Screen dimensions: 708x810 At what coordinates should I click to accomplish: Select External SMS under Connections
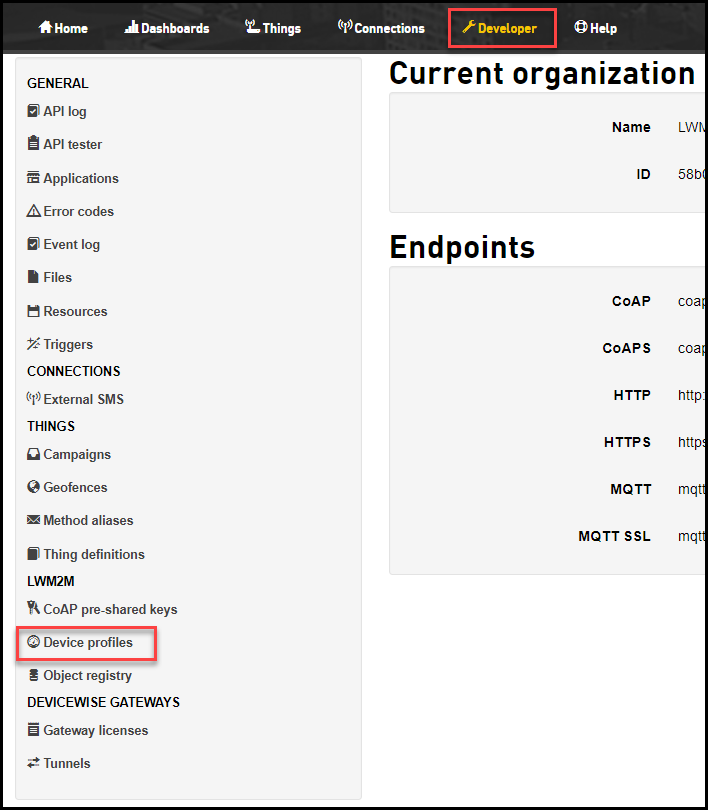(x=75, y=399)
